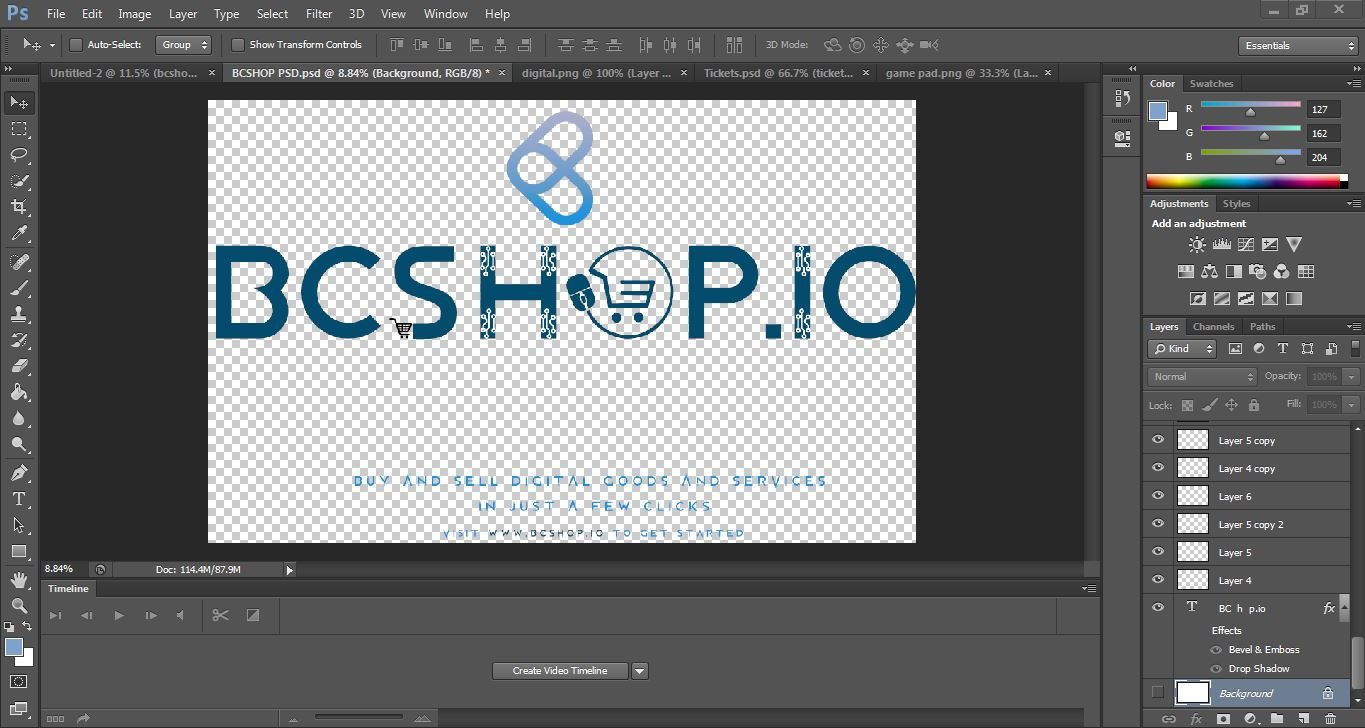Select the Eraser tool
The image size is (1365, 728).
tap(19, 366)
